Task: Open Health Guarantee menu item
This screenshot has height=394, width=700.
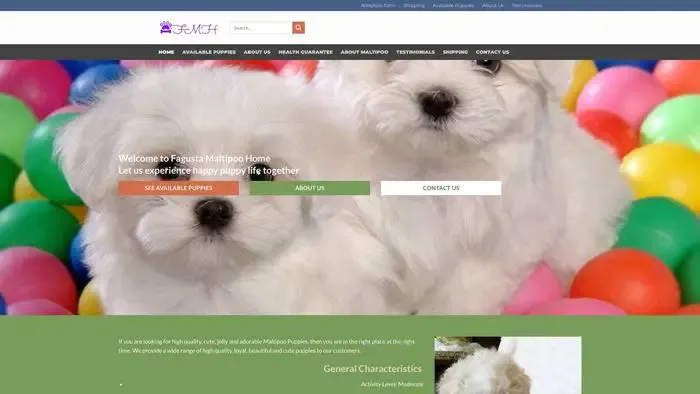Action: (x=306, y=52)
